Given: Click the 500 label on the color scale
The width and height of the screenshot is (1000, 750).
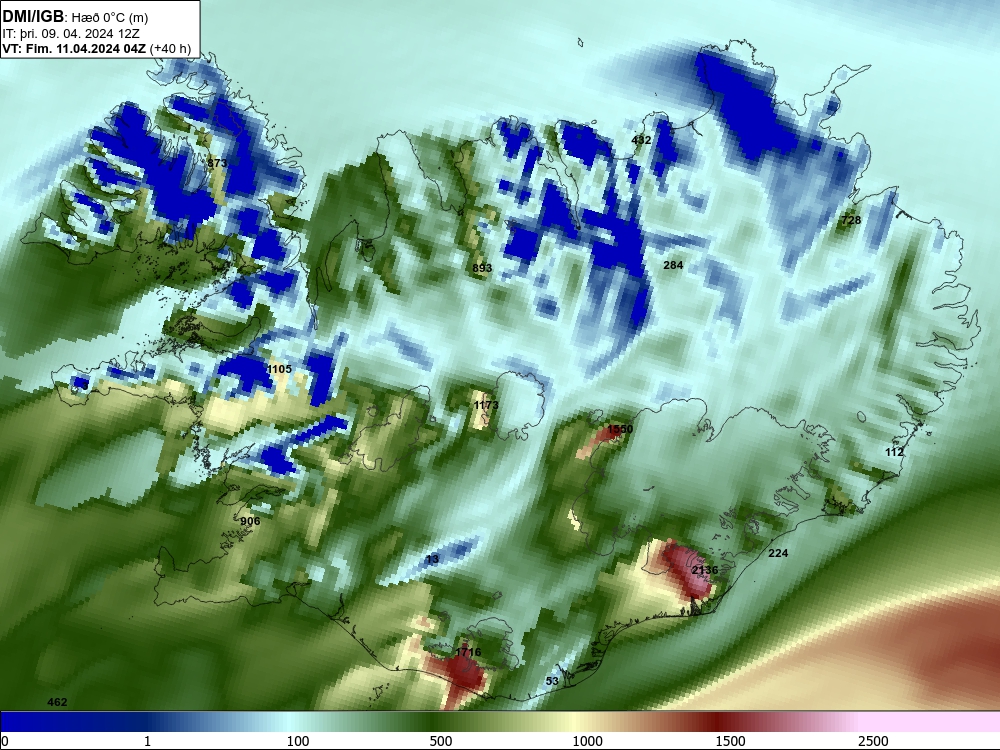Looking at the screenshot, I should pyautogui.click(x=441, y=741).
